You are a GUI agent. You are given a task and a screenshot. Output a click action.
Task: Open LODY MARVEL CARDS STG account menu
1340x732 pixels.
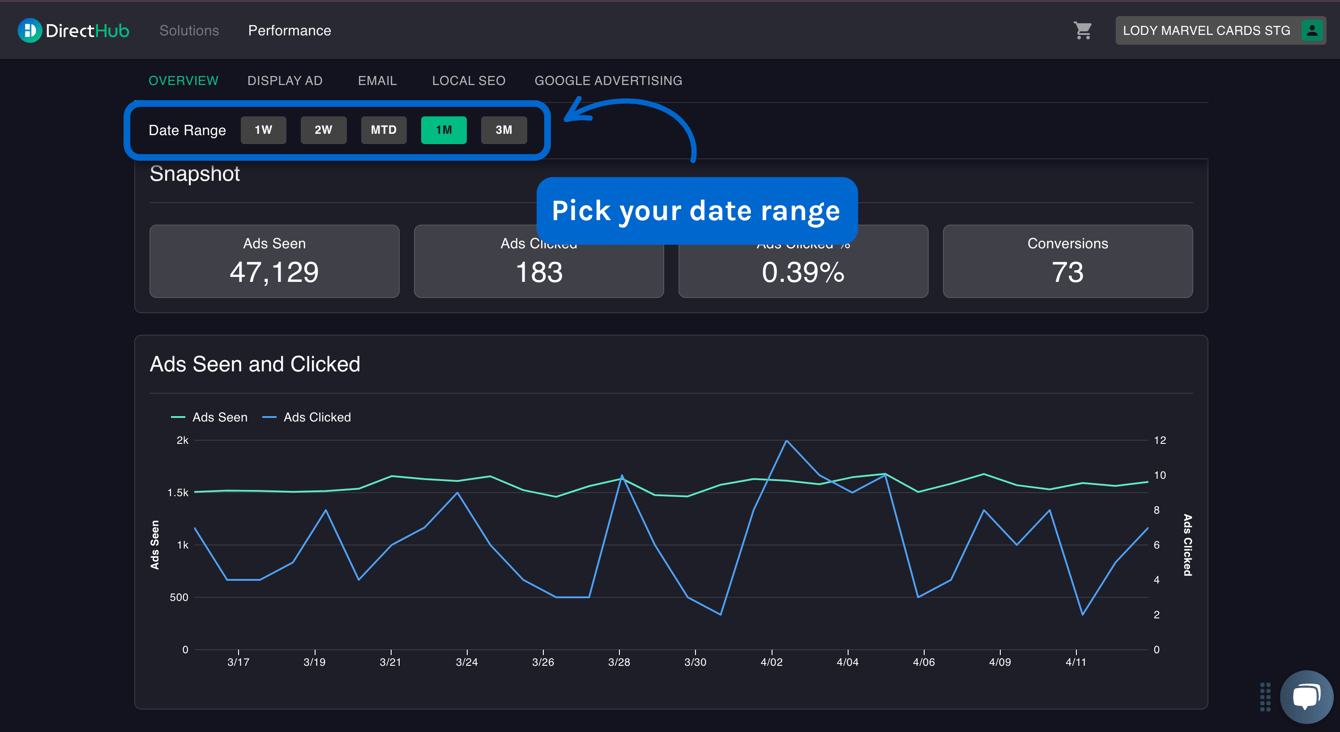coord(1220,31)
